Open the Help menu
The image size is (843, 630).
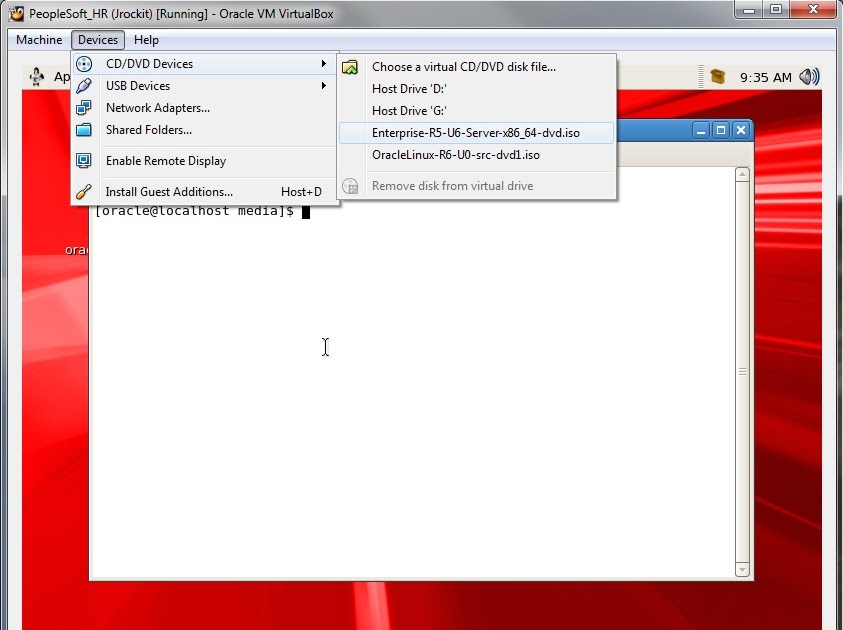(x=146, y=40)
